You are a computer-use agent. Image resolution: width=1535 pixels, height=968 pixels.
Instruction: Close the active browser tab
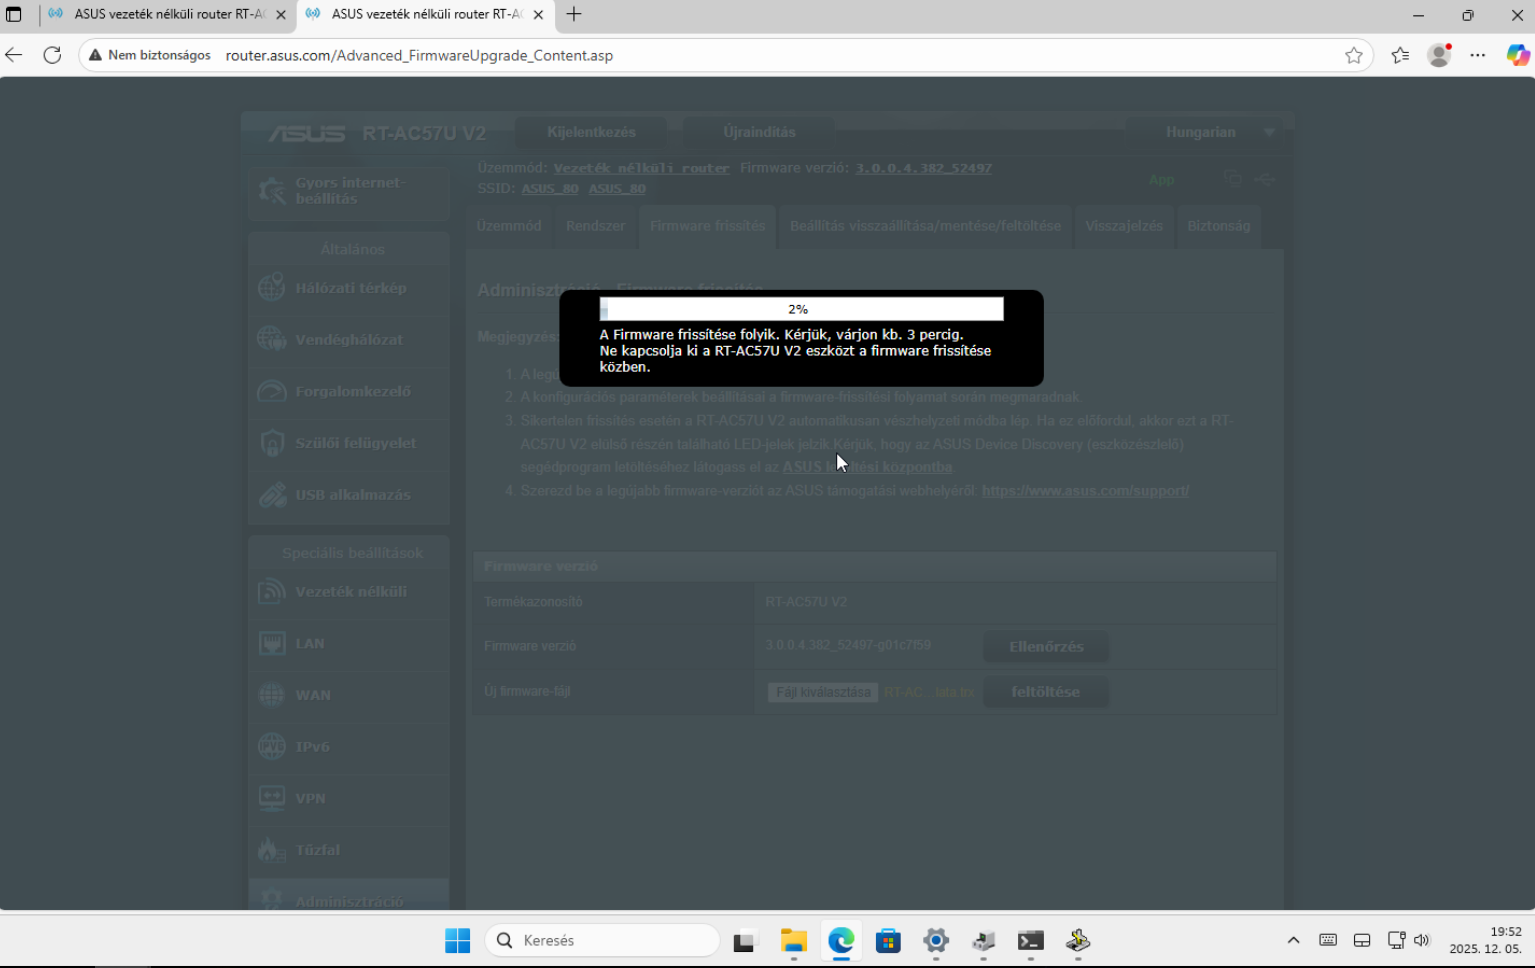click(x=538, y=15)
